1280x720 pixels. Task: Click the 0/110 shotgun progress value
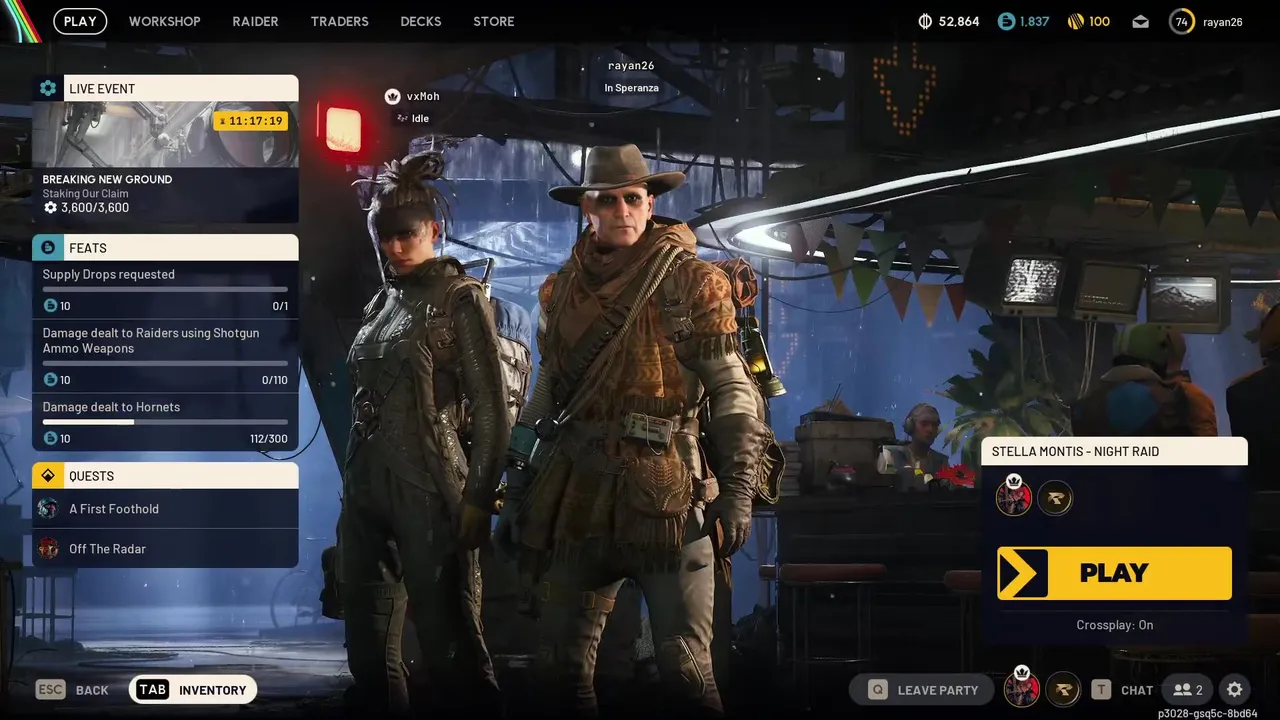(x=275, y=380)
